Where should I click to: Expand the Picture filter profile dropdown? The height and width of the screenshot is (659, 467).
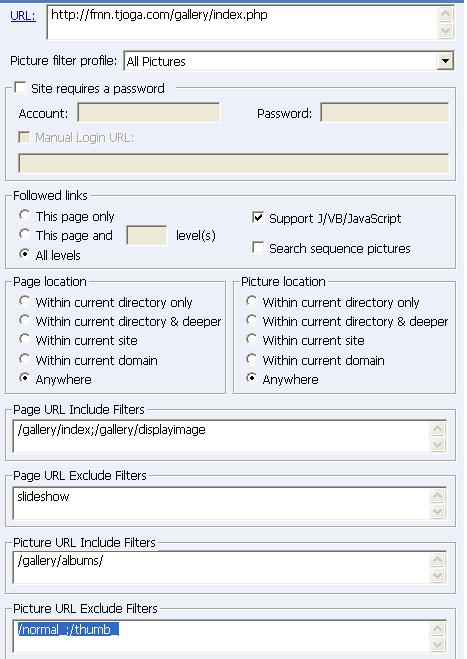pos(445,61)
